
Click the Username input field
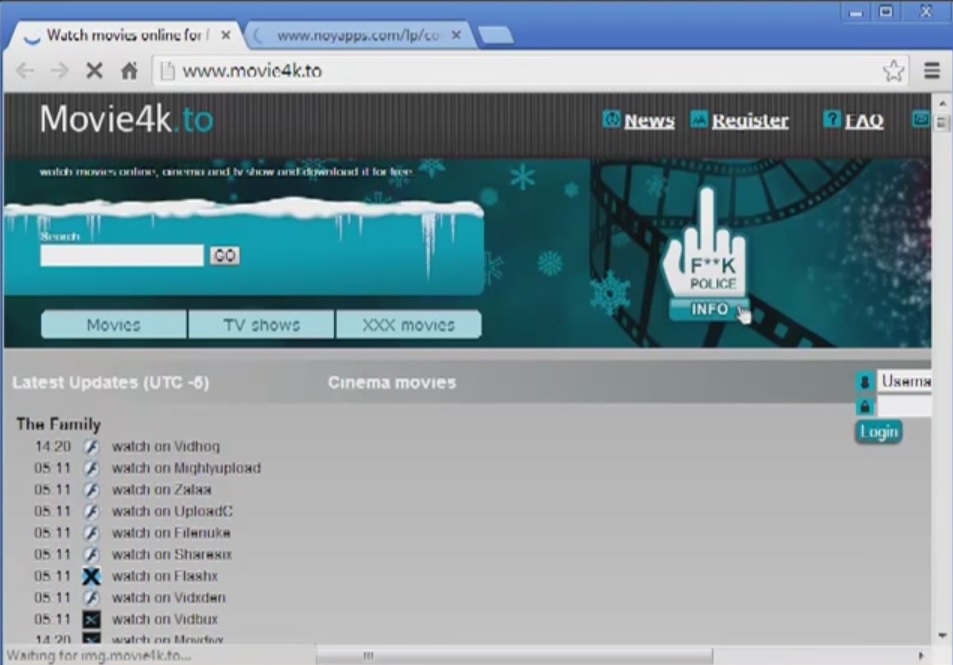click(x=904, y=381)
